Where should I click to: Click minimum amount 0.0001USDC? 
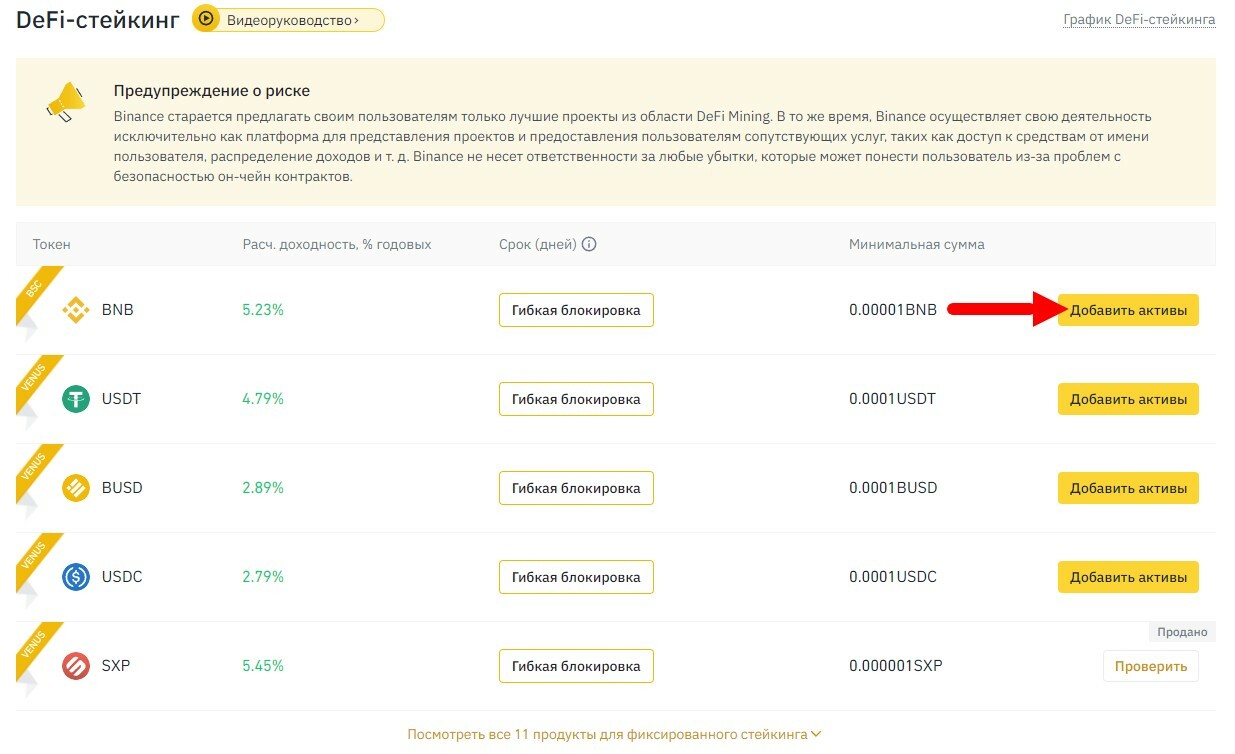coord(895,577)
